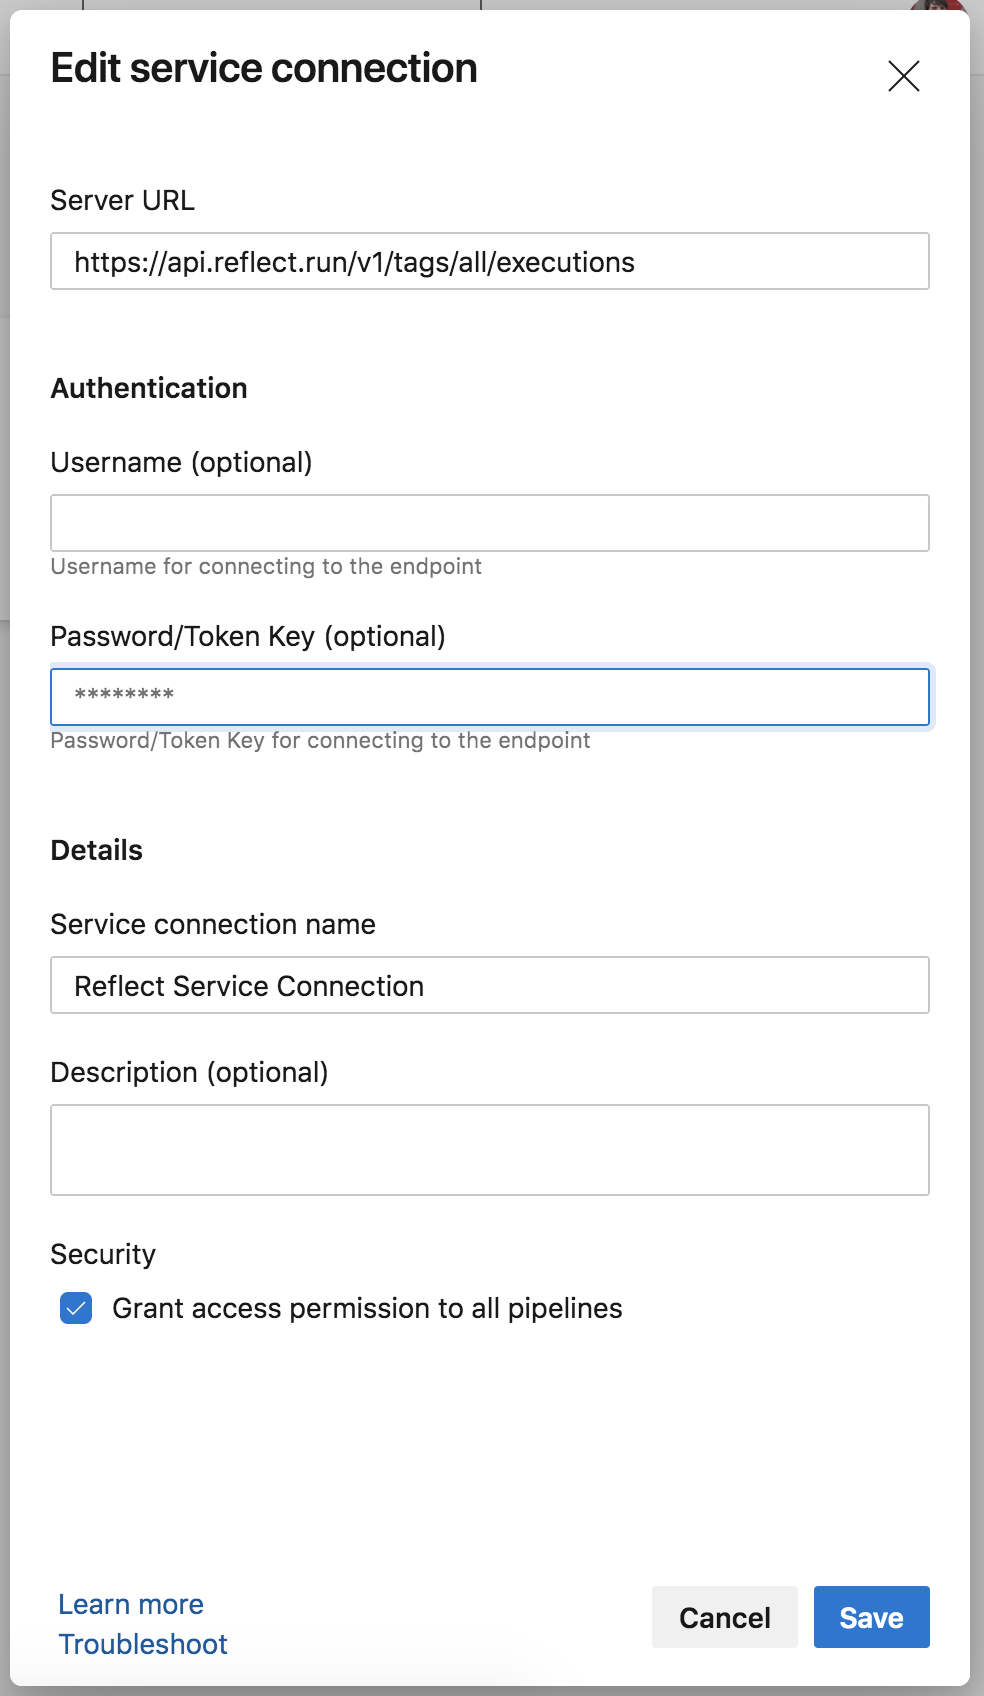Click the Reflect Service Connection name field
This screenshot has width=984, height=1696.
(490, 985)
